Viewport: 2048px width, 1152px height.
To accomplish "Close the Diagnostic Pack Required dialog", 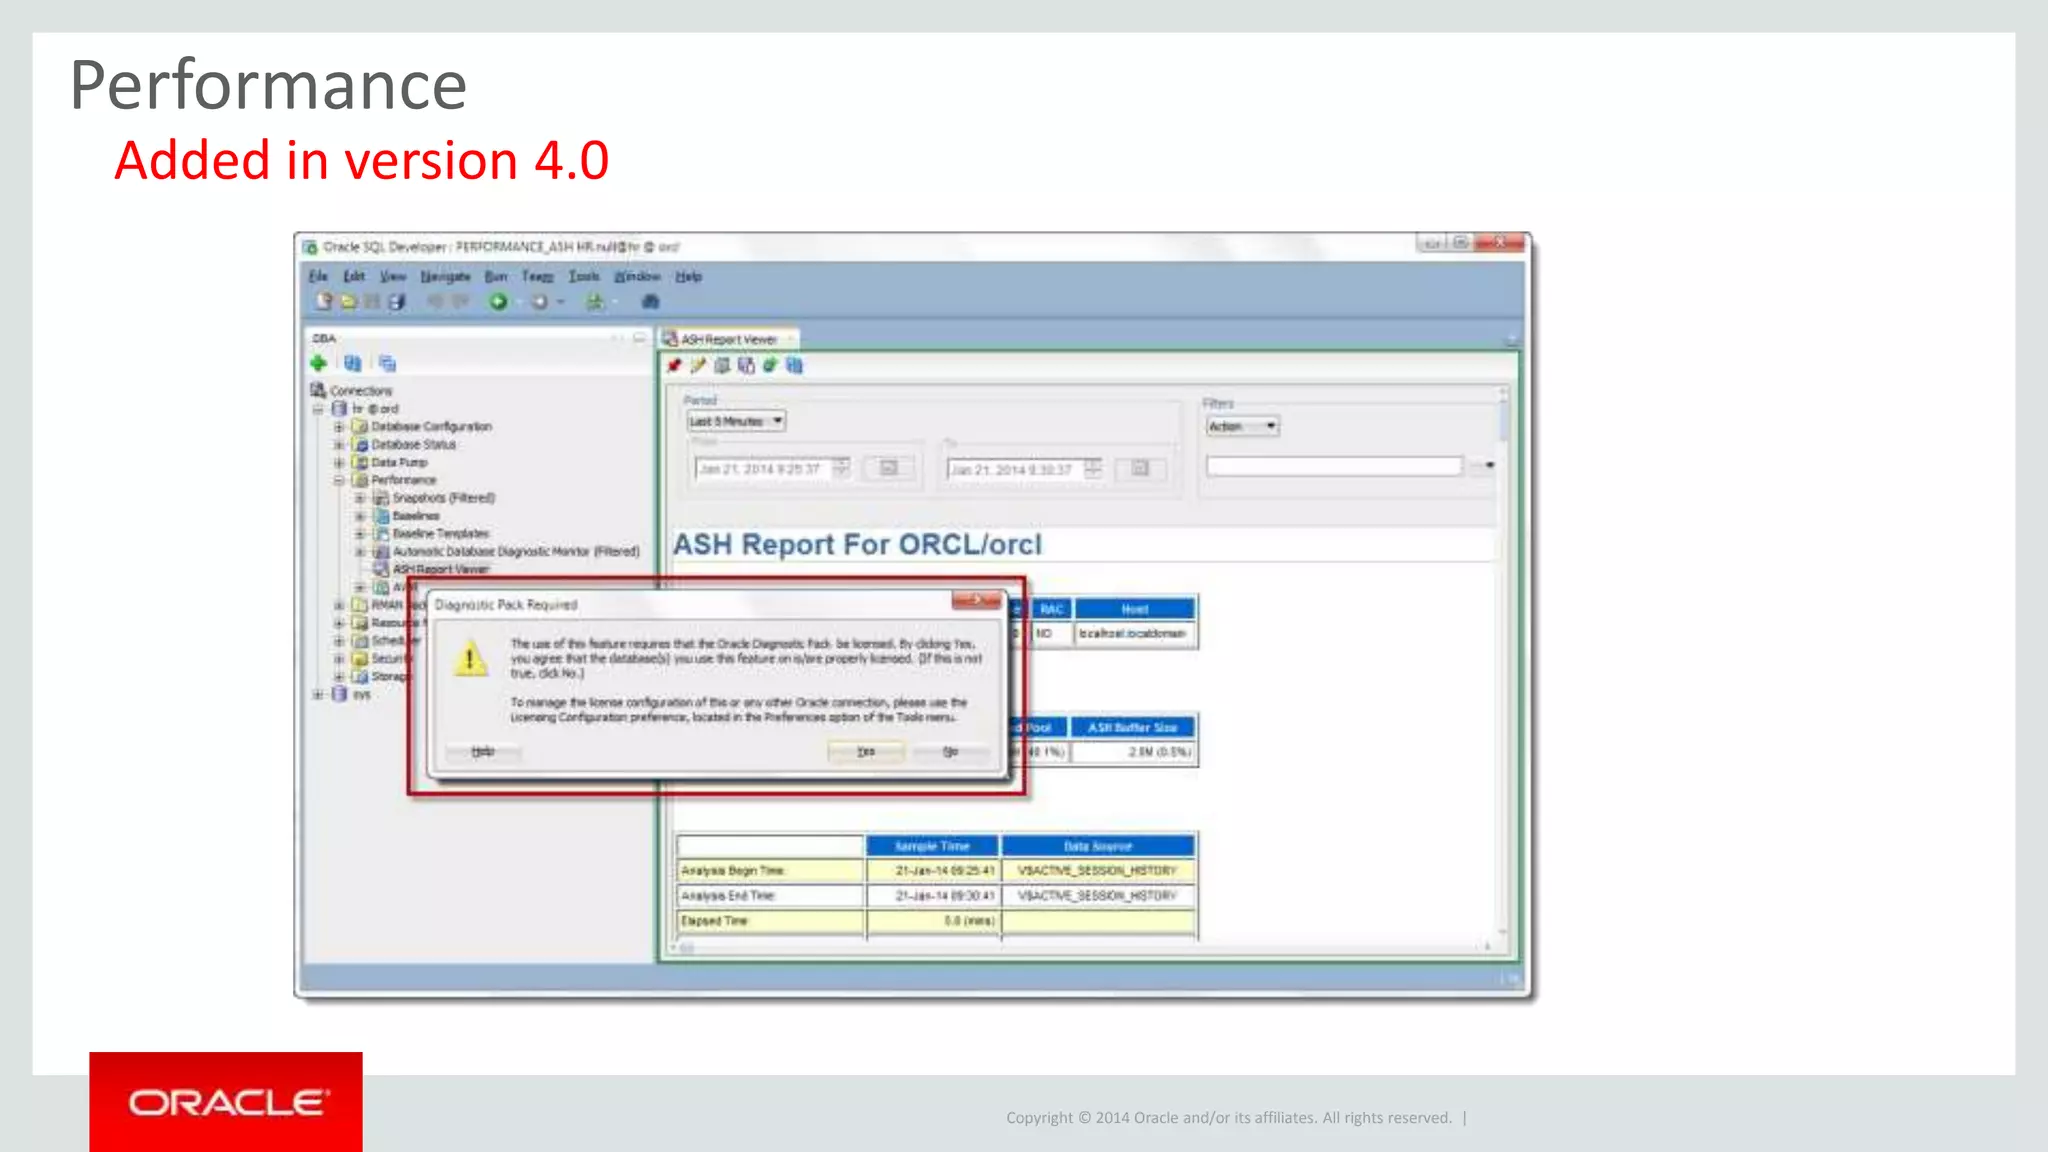I will [976, 600].
